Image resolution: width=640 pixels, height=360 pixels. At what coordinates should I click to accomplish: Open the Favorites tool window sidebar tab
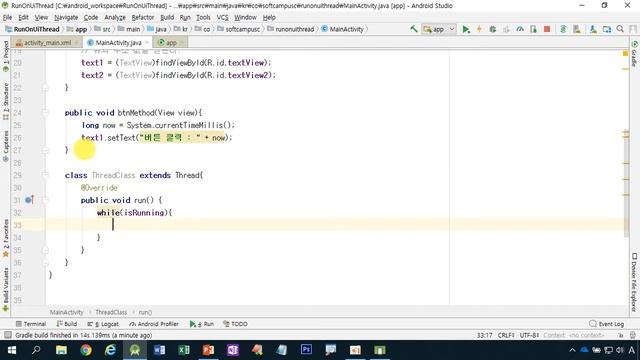point(6,238)
